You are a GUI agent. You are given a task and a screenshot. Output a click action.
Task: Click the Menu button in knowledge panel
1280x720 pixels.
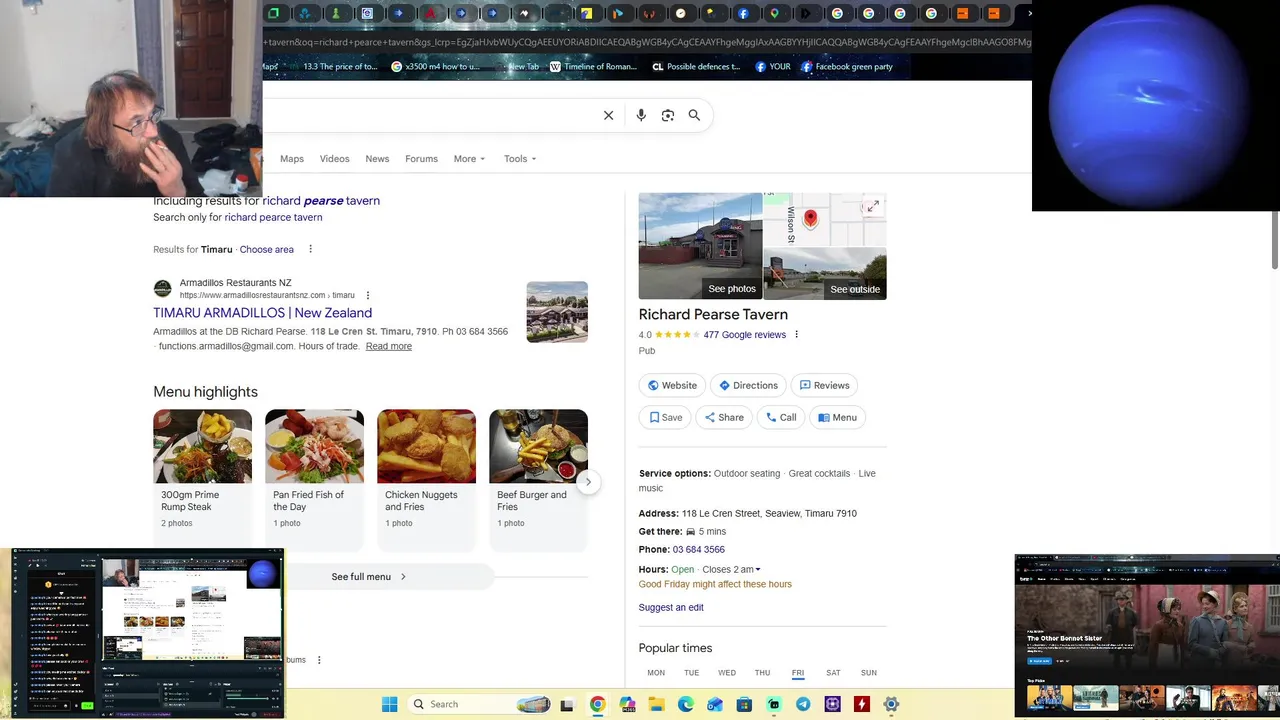coord(837,417)
